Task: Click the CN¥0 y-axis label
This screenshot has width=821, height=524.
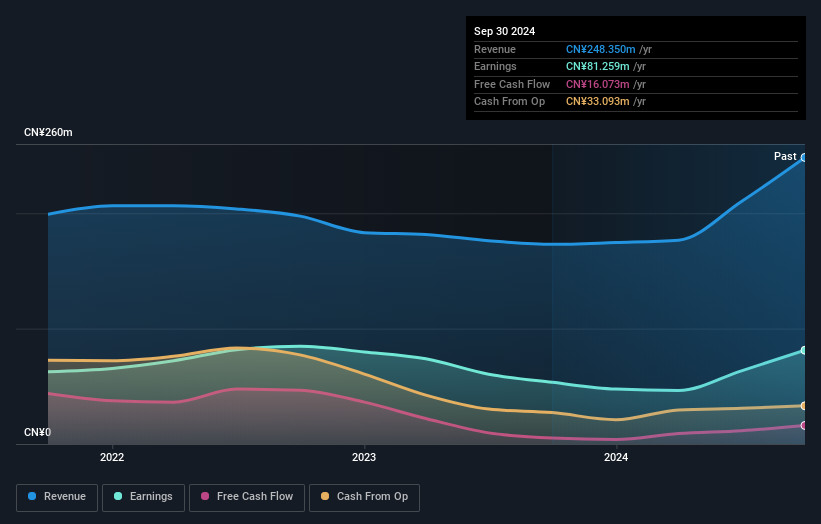Action: 38,432
